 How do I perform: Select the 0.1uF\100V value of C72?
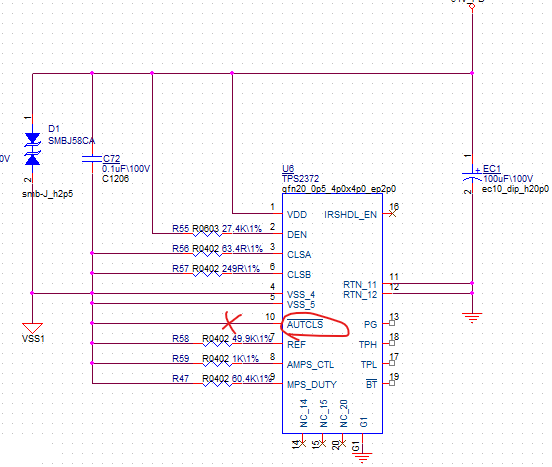[x=126, y=169]
